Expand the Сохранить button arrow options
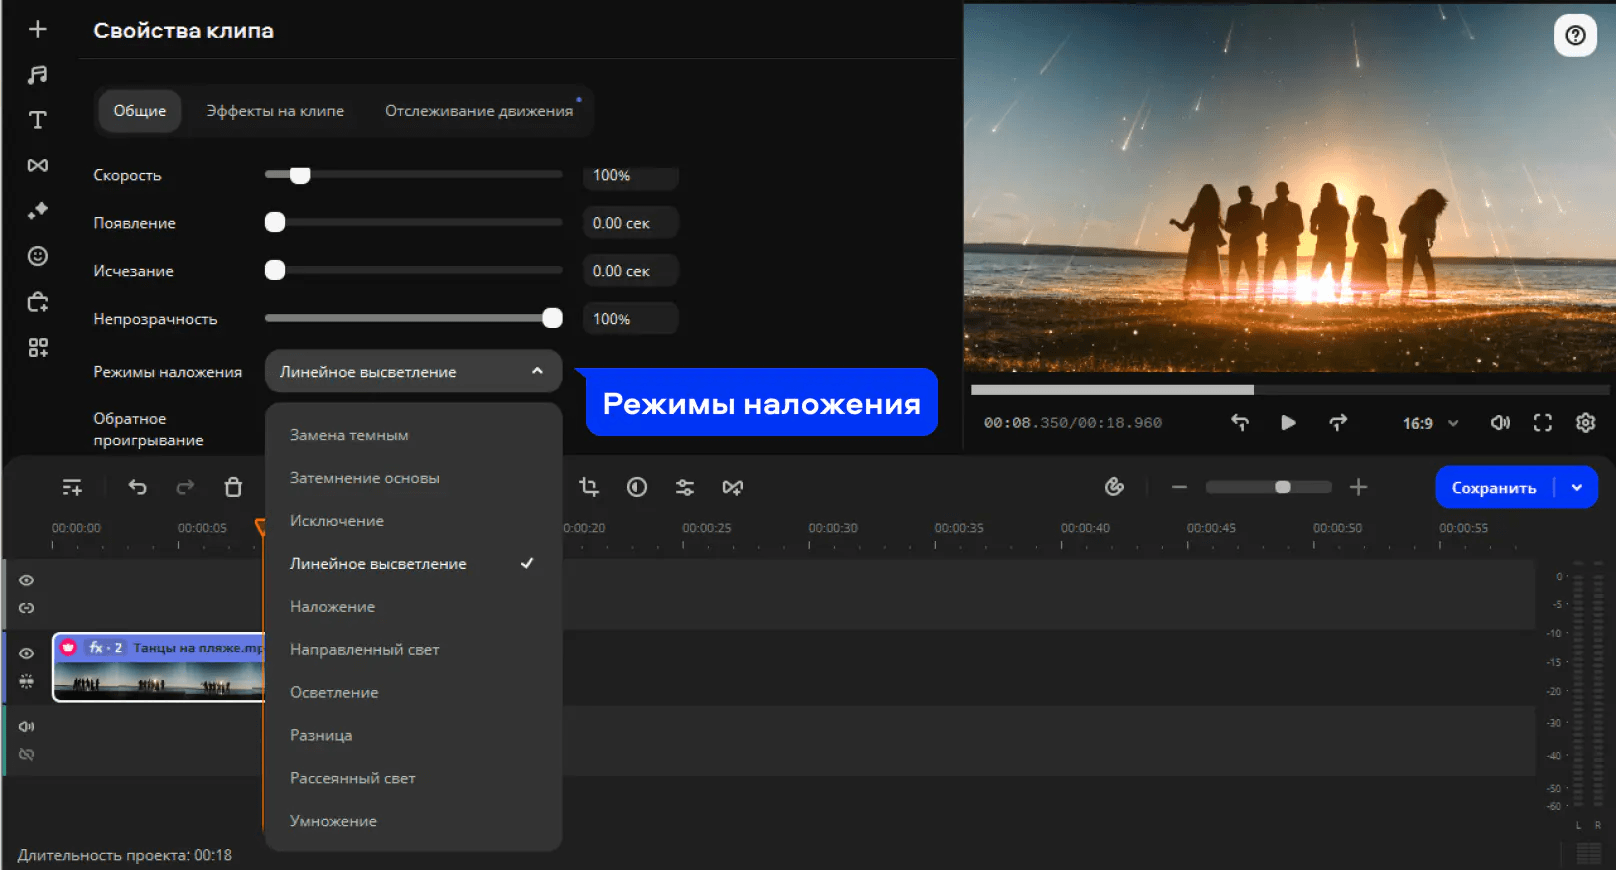1616x870 pixels. pyautogui.click(x=1577, y=488)
